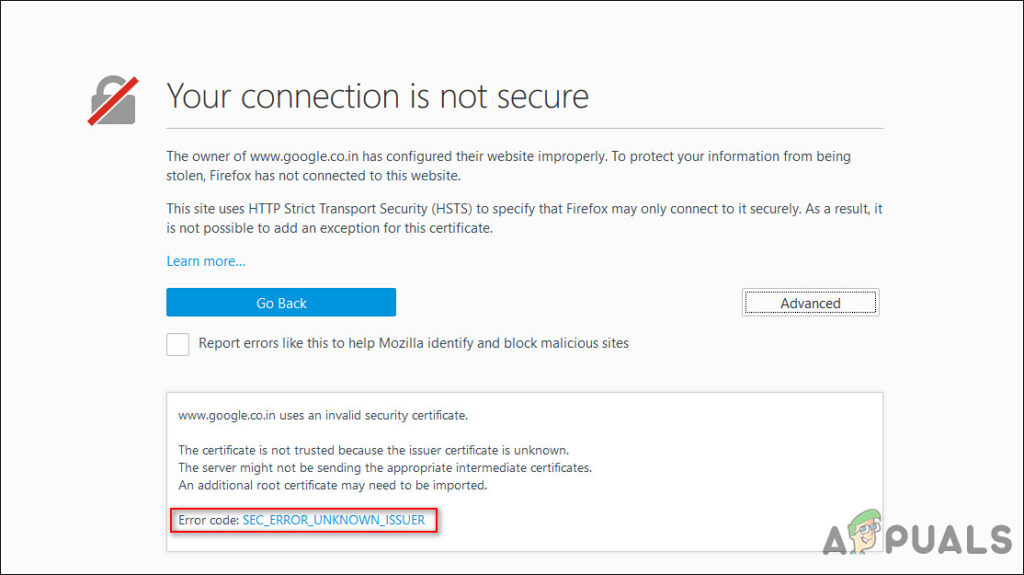This screenshot has height=575, width=1024.
Task: Click the crossed-out padlock icon
Action: pos(113,100)
